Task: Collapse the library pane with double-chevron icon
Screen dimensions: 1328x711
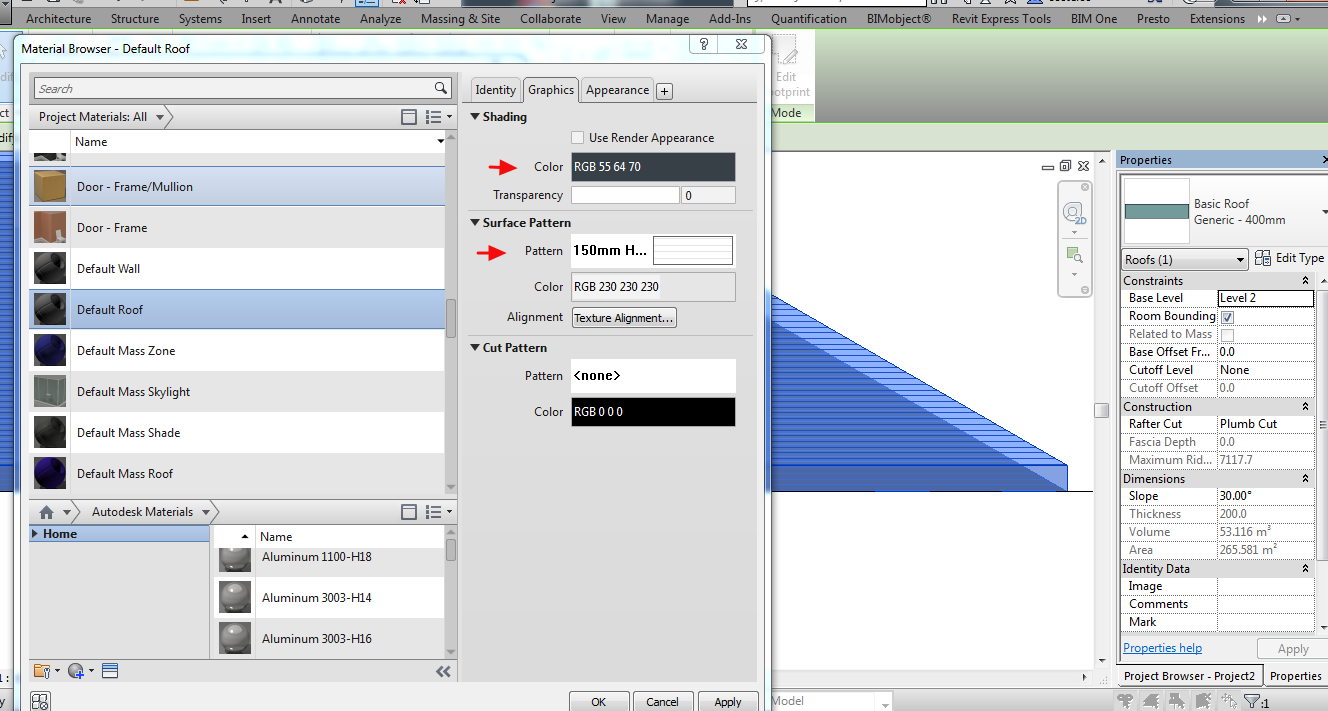Action: [443, 671]
